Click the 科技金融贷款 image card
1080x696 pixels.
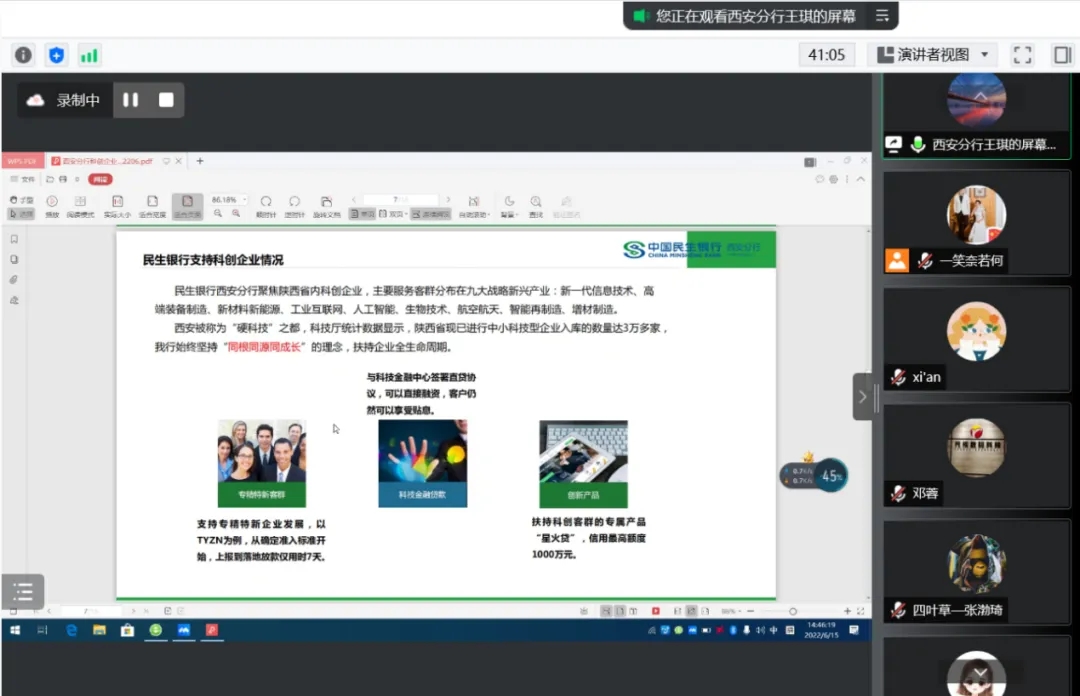point(422,463)
